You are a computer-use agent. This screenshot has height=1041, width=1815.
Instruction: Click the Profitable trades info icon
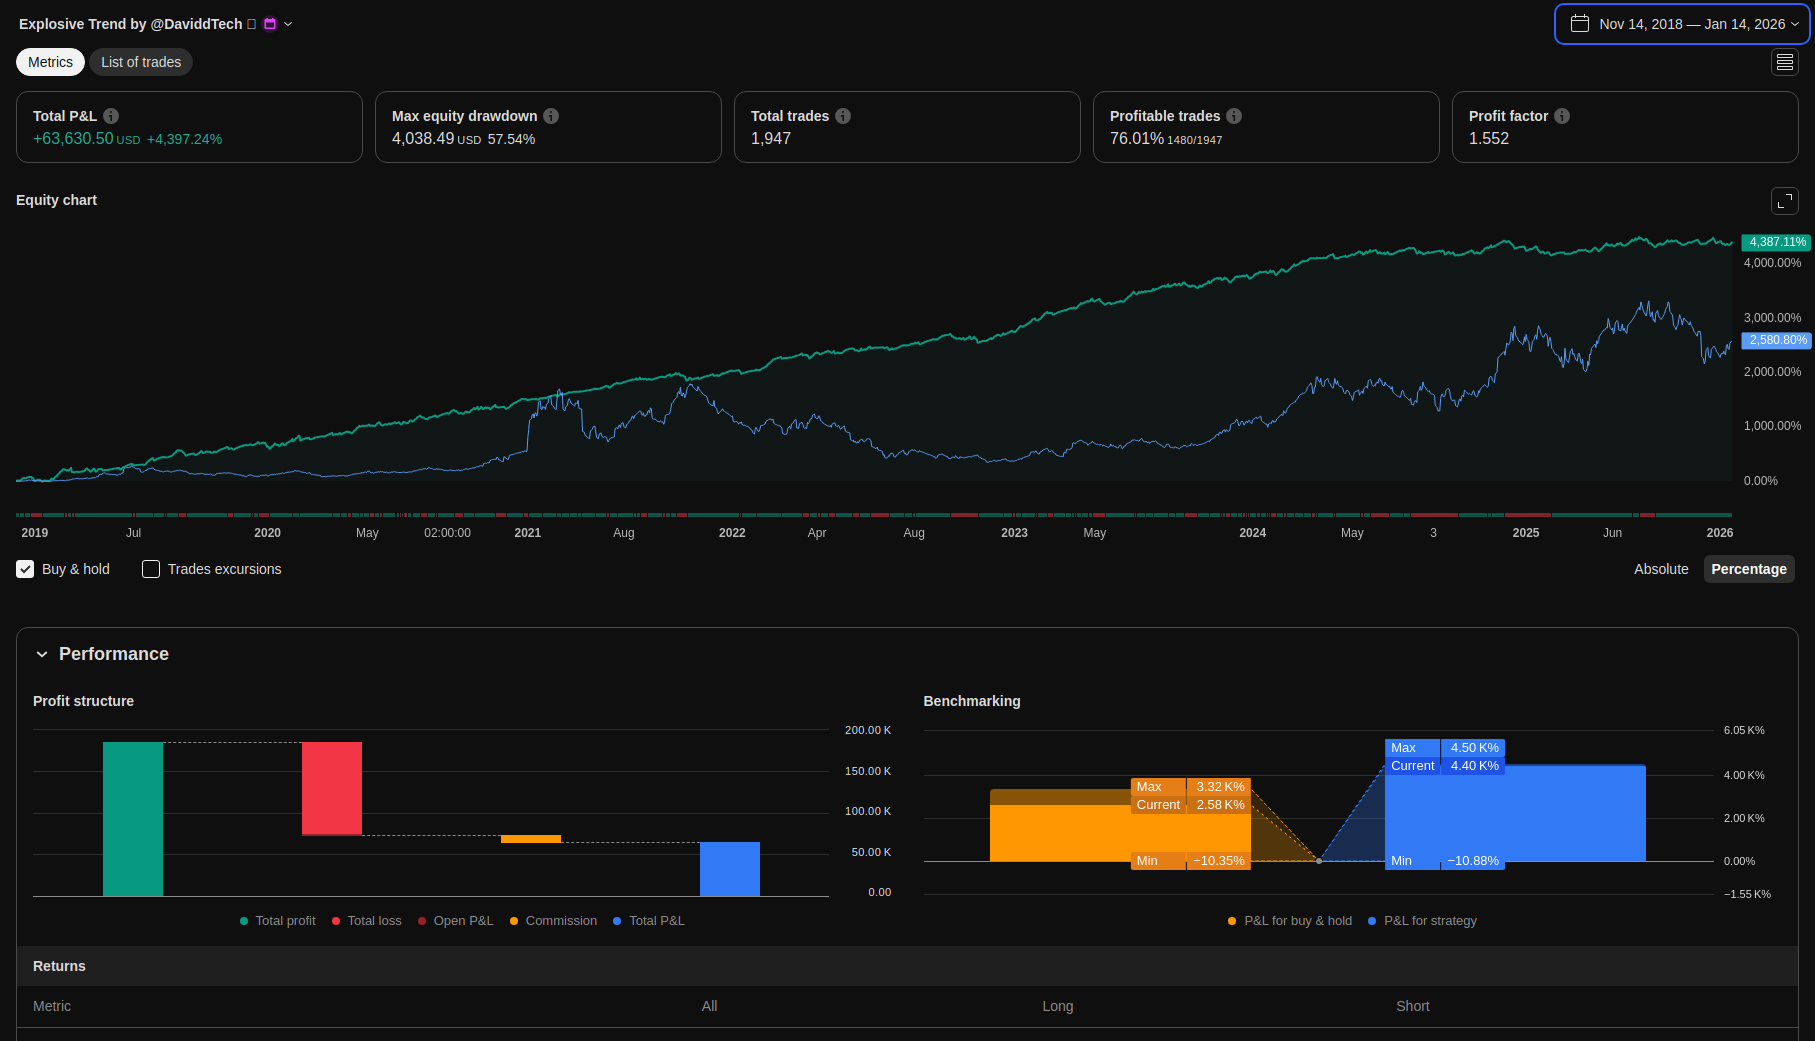click(x=1234, y=116)
